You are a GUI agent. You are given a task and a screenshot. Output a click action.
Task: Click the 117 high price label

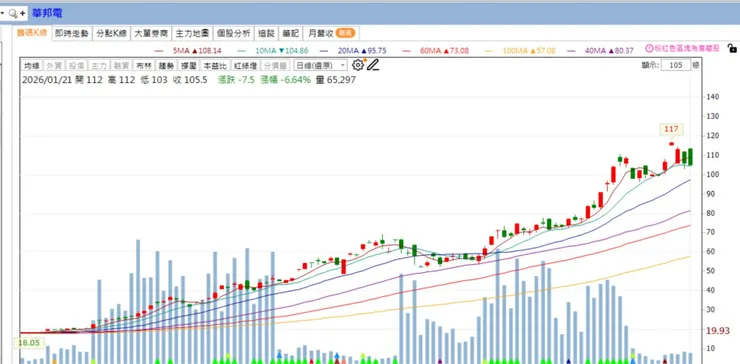(671, 129)
